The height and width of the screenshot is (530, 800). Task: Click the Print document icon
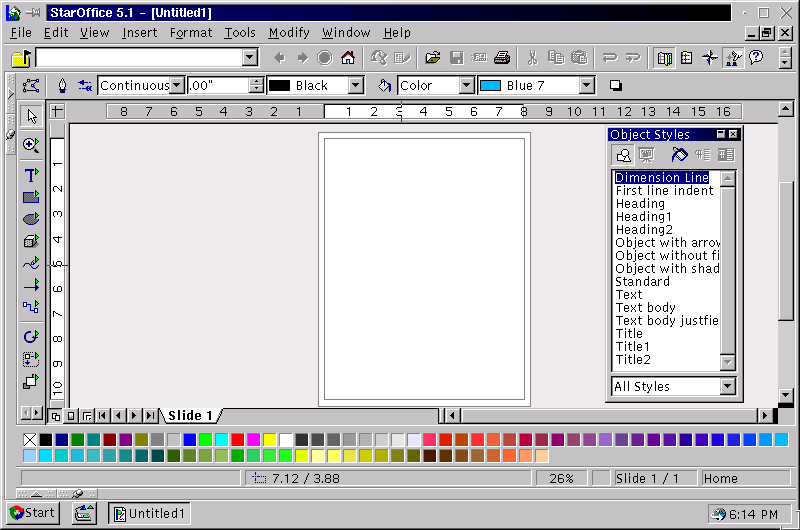pos(502,58)
